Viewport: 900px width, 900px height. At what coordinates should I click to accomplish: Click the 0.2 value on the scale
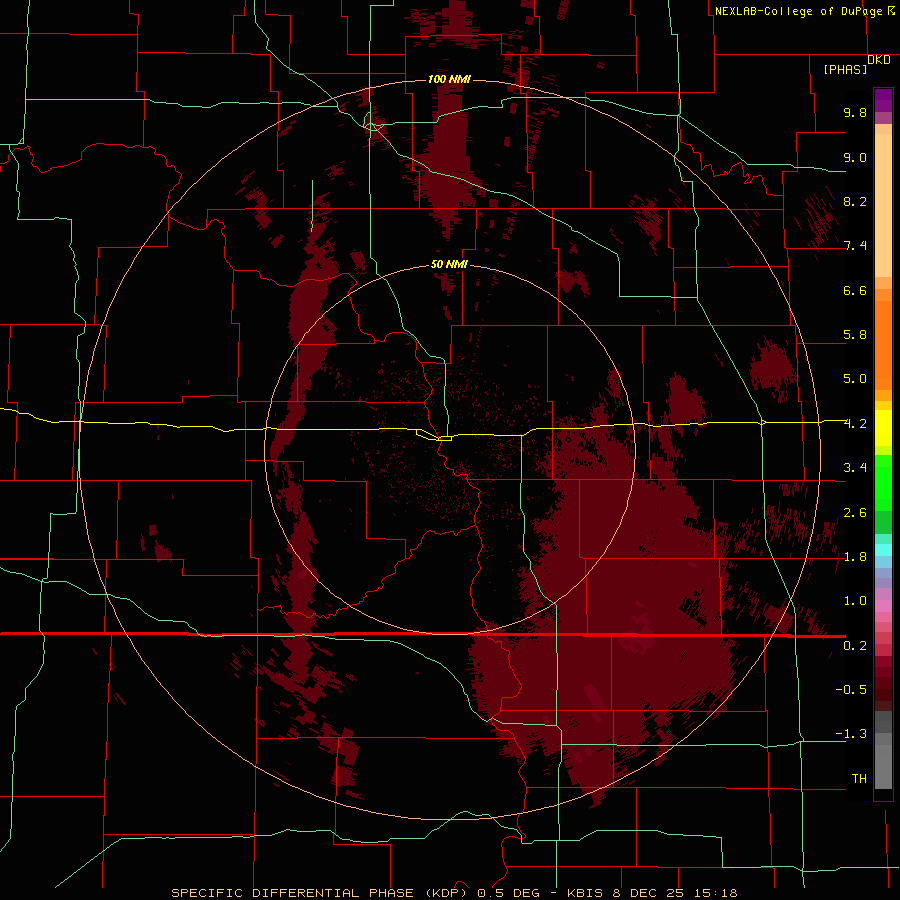855,646
